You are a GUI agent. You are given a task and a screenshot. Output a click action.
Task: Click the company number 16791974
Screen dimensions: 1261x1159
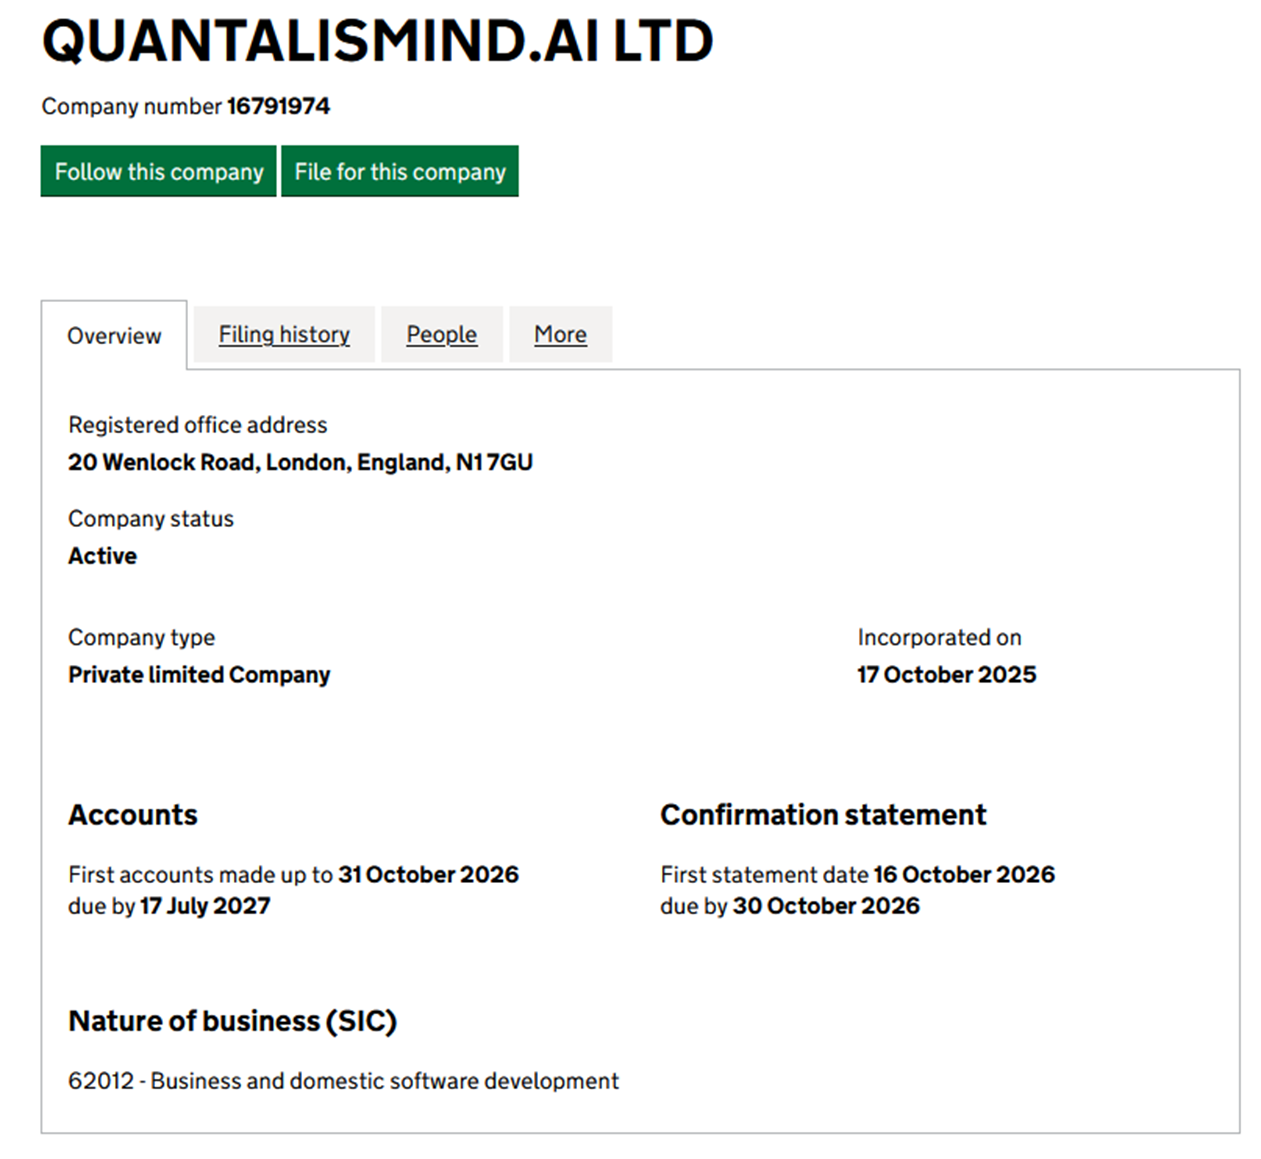point(278,106)
